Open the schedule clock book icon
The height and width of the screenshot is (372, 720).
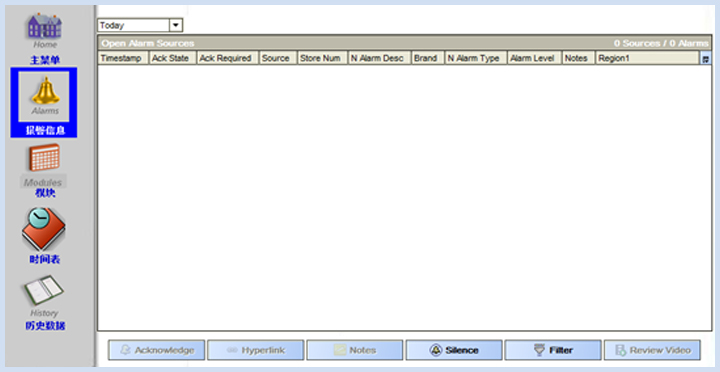click(43, 229)
